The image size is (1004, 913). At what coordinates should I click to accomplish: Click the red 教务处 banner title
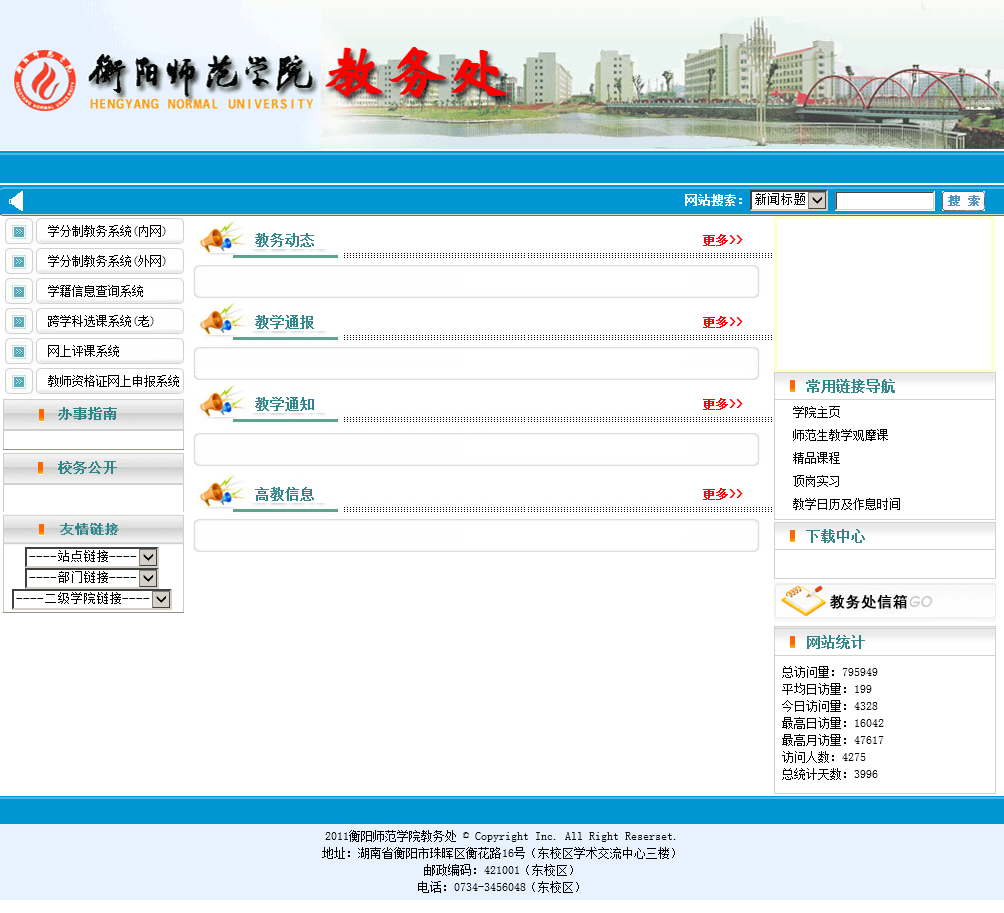[416, 74]
